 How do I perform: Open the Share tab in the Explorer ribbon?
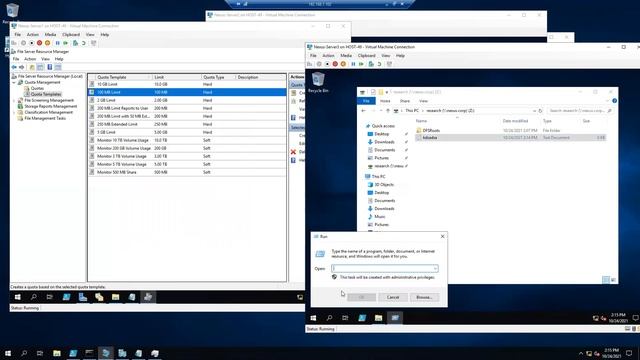[405, 101]
